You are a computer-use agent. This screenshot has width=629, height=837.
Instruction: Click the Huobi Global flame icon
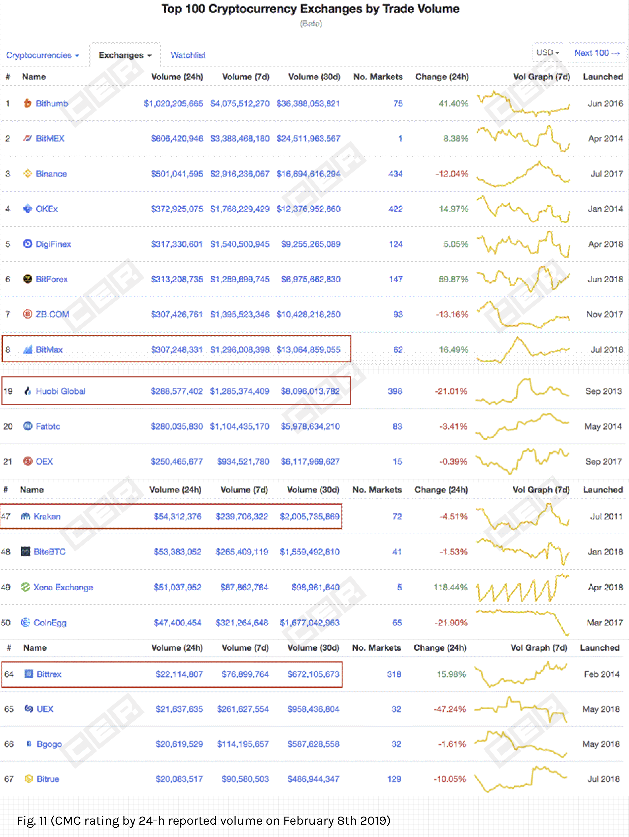click(27, 391)
